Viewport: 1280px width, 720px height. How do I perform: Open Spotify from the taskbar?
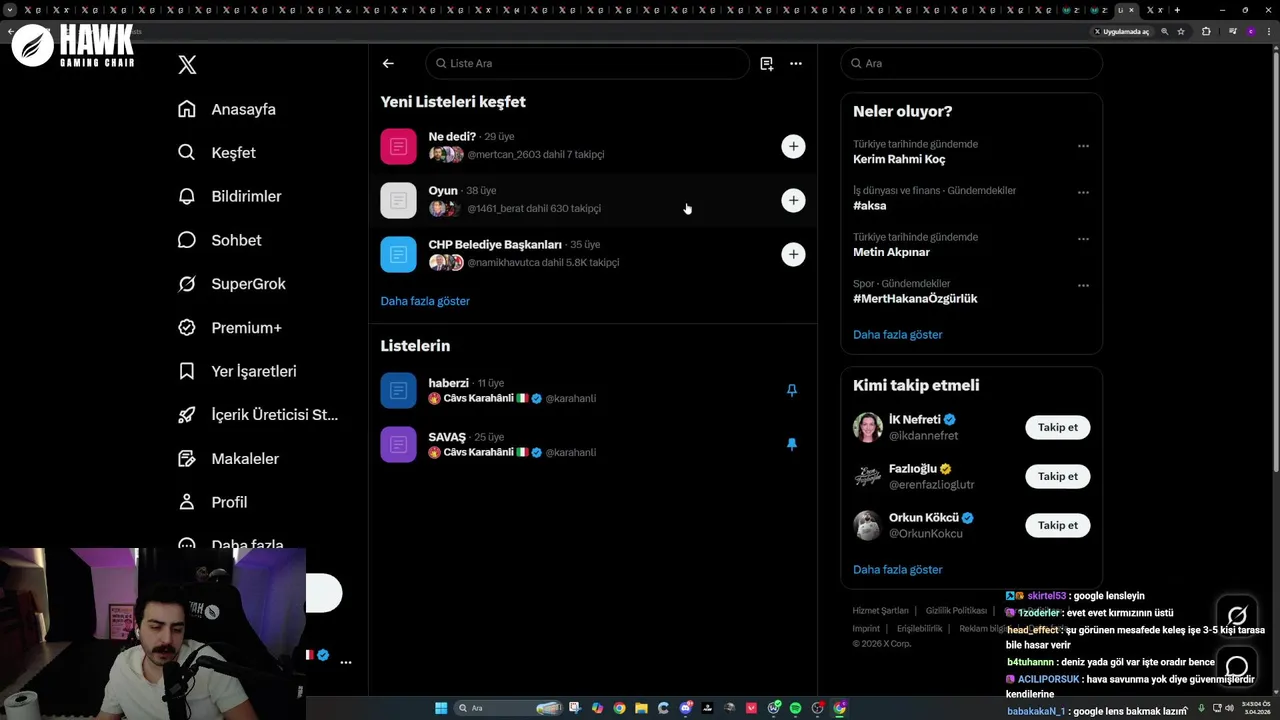pos(795,708)
